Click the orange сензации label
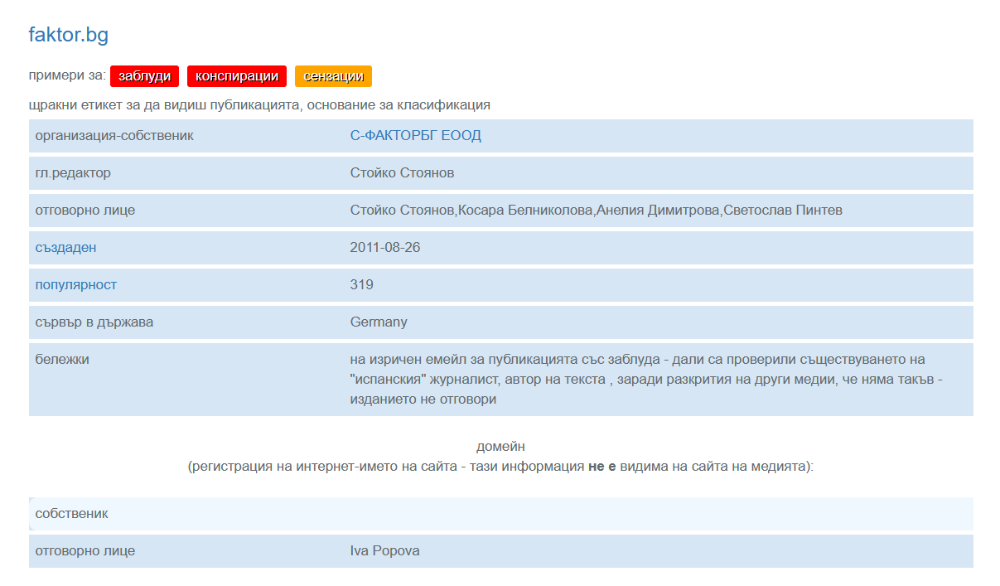 [x=333, y=76]
